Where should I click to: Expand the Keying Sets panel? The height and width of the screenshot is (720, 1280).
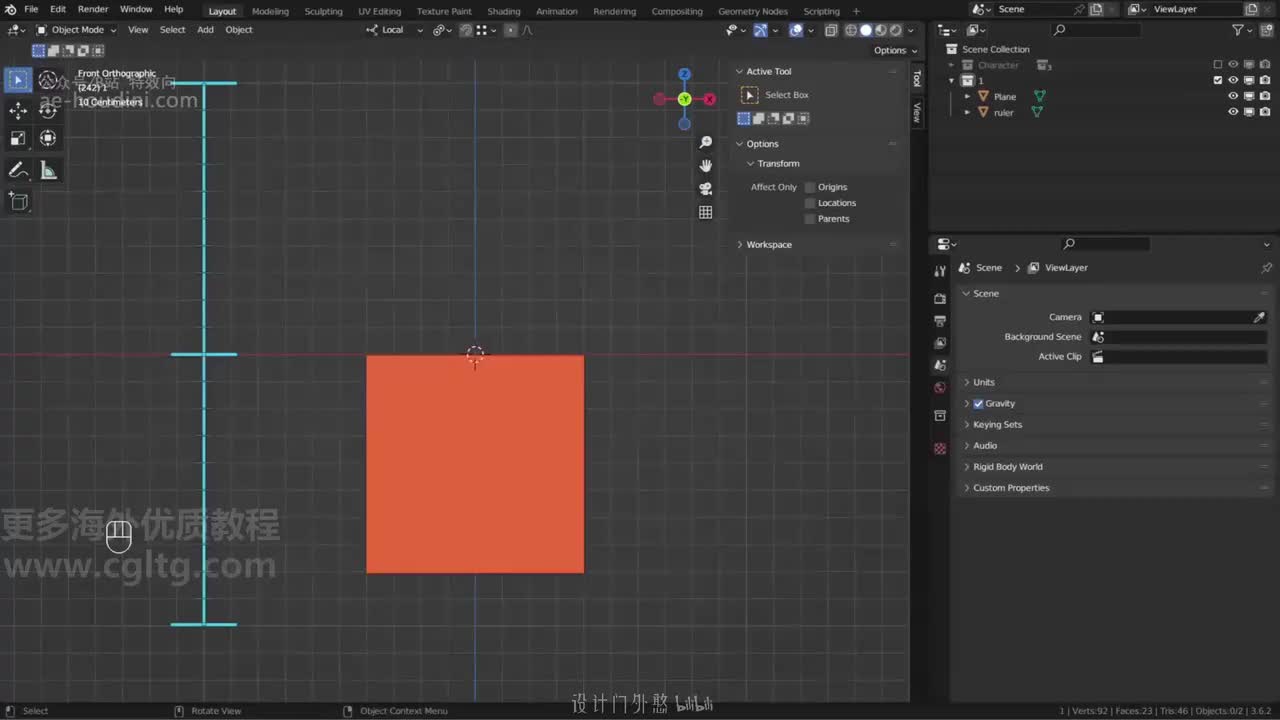[997, 425]
